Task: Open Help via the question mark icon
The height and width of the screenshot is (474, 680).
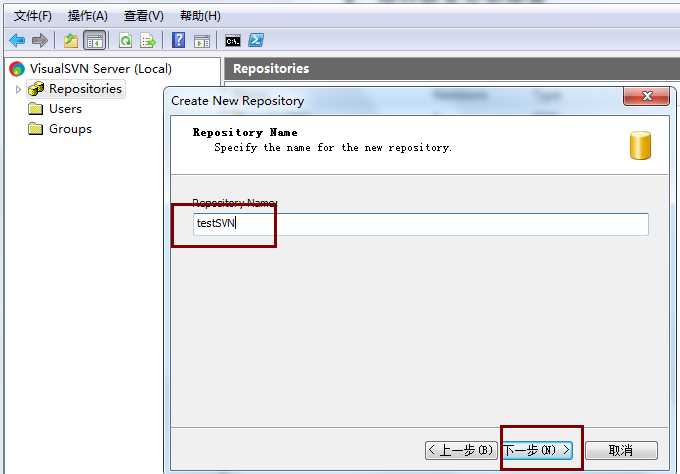Action: point(179,40)
